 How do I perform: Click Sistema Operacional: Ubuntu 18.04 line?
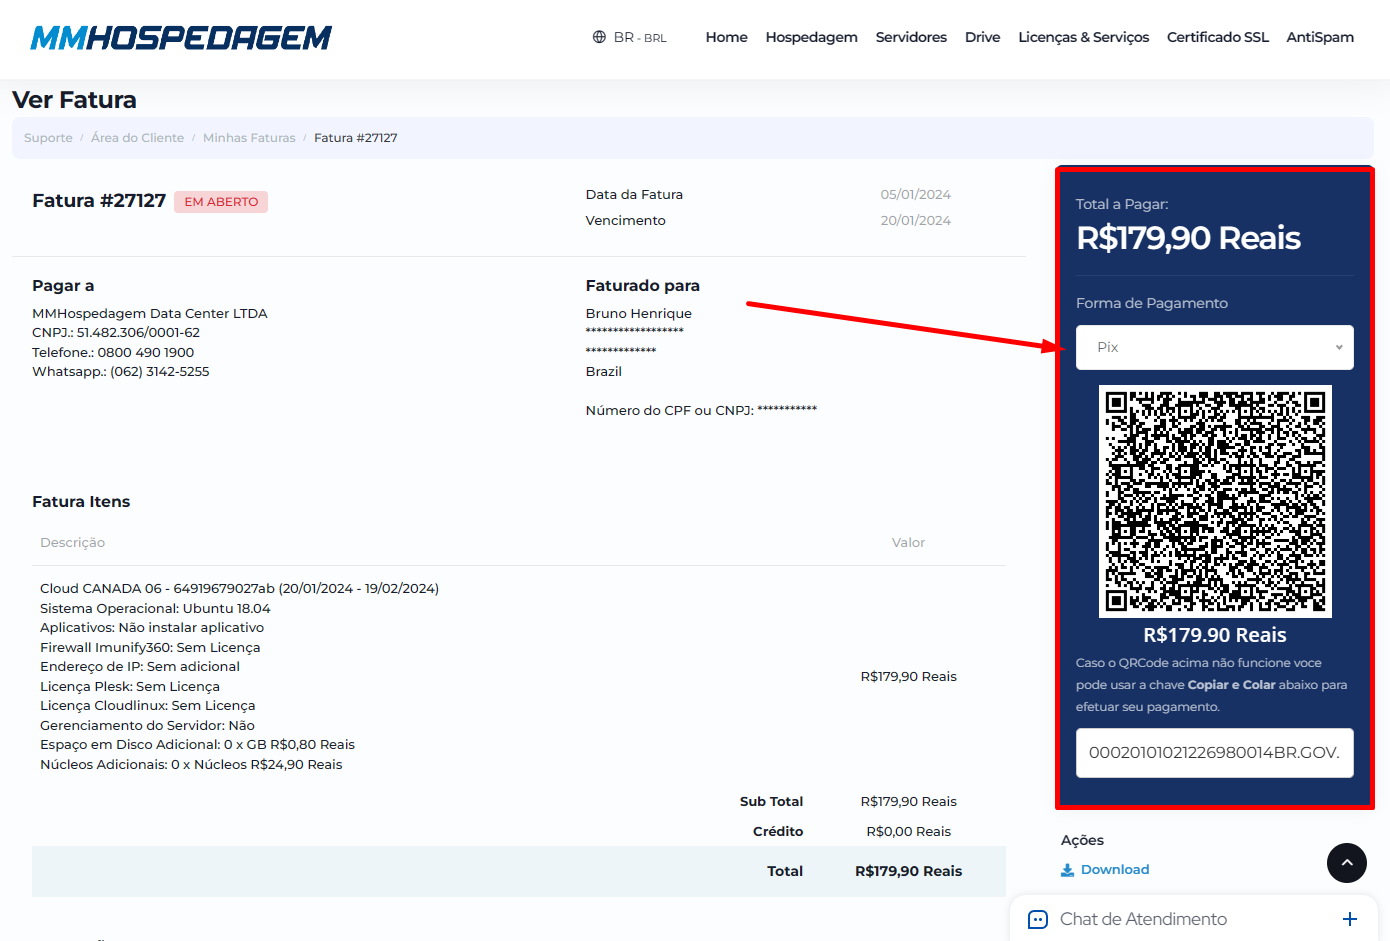[155, 609]
